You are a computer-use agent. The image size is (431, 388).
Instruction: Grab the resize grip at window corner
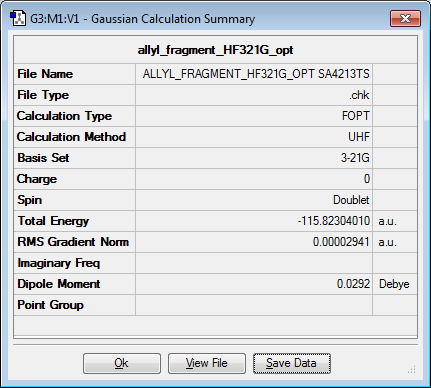pos(412,369)
